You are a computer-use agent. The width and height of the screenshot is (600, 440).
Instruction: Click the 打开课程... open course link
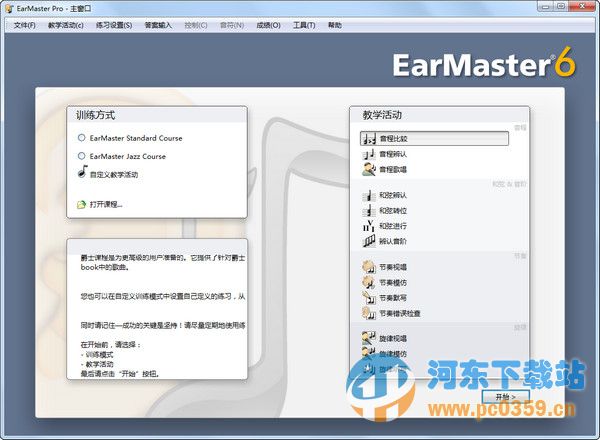tap(106, 205)
